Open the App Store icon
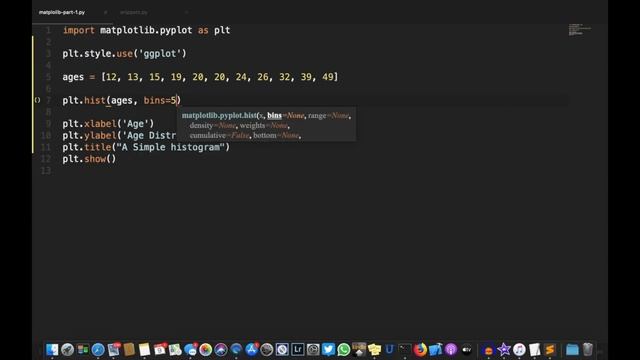Screen dimensions: 640x360 252,349
